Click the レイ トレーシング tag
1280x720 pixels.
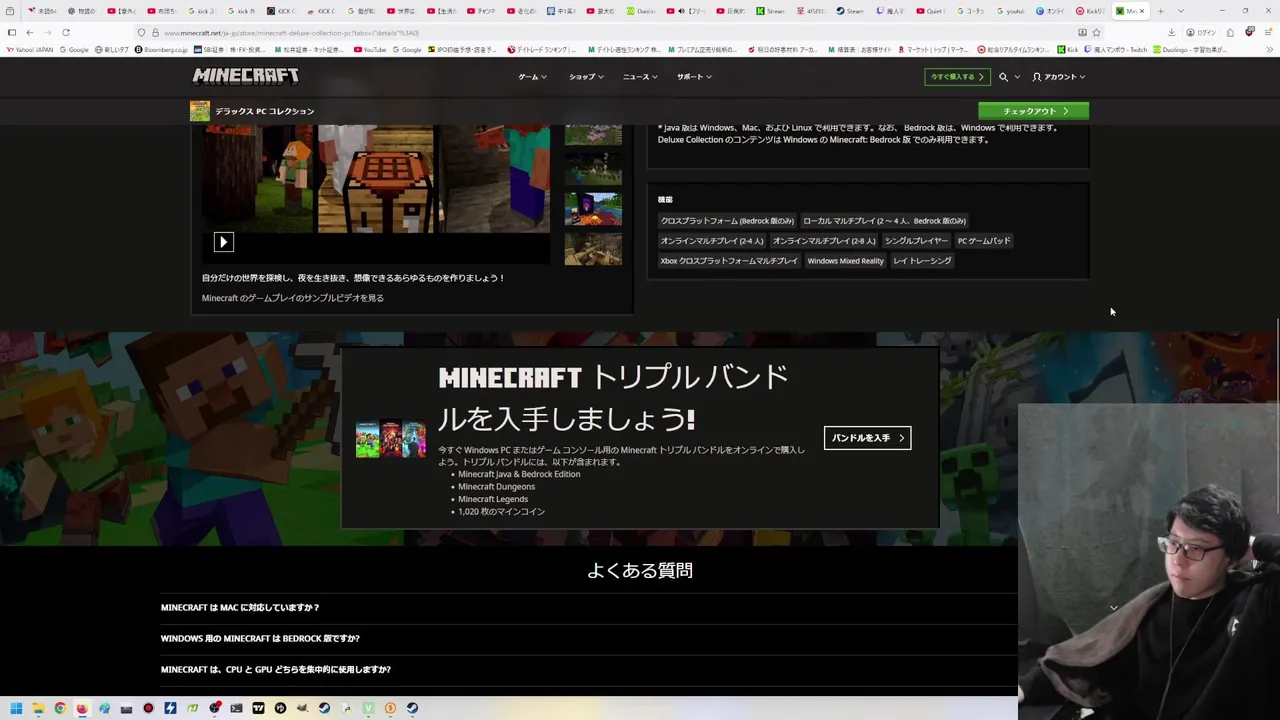(x=922, y=261)
